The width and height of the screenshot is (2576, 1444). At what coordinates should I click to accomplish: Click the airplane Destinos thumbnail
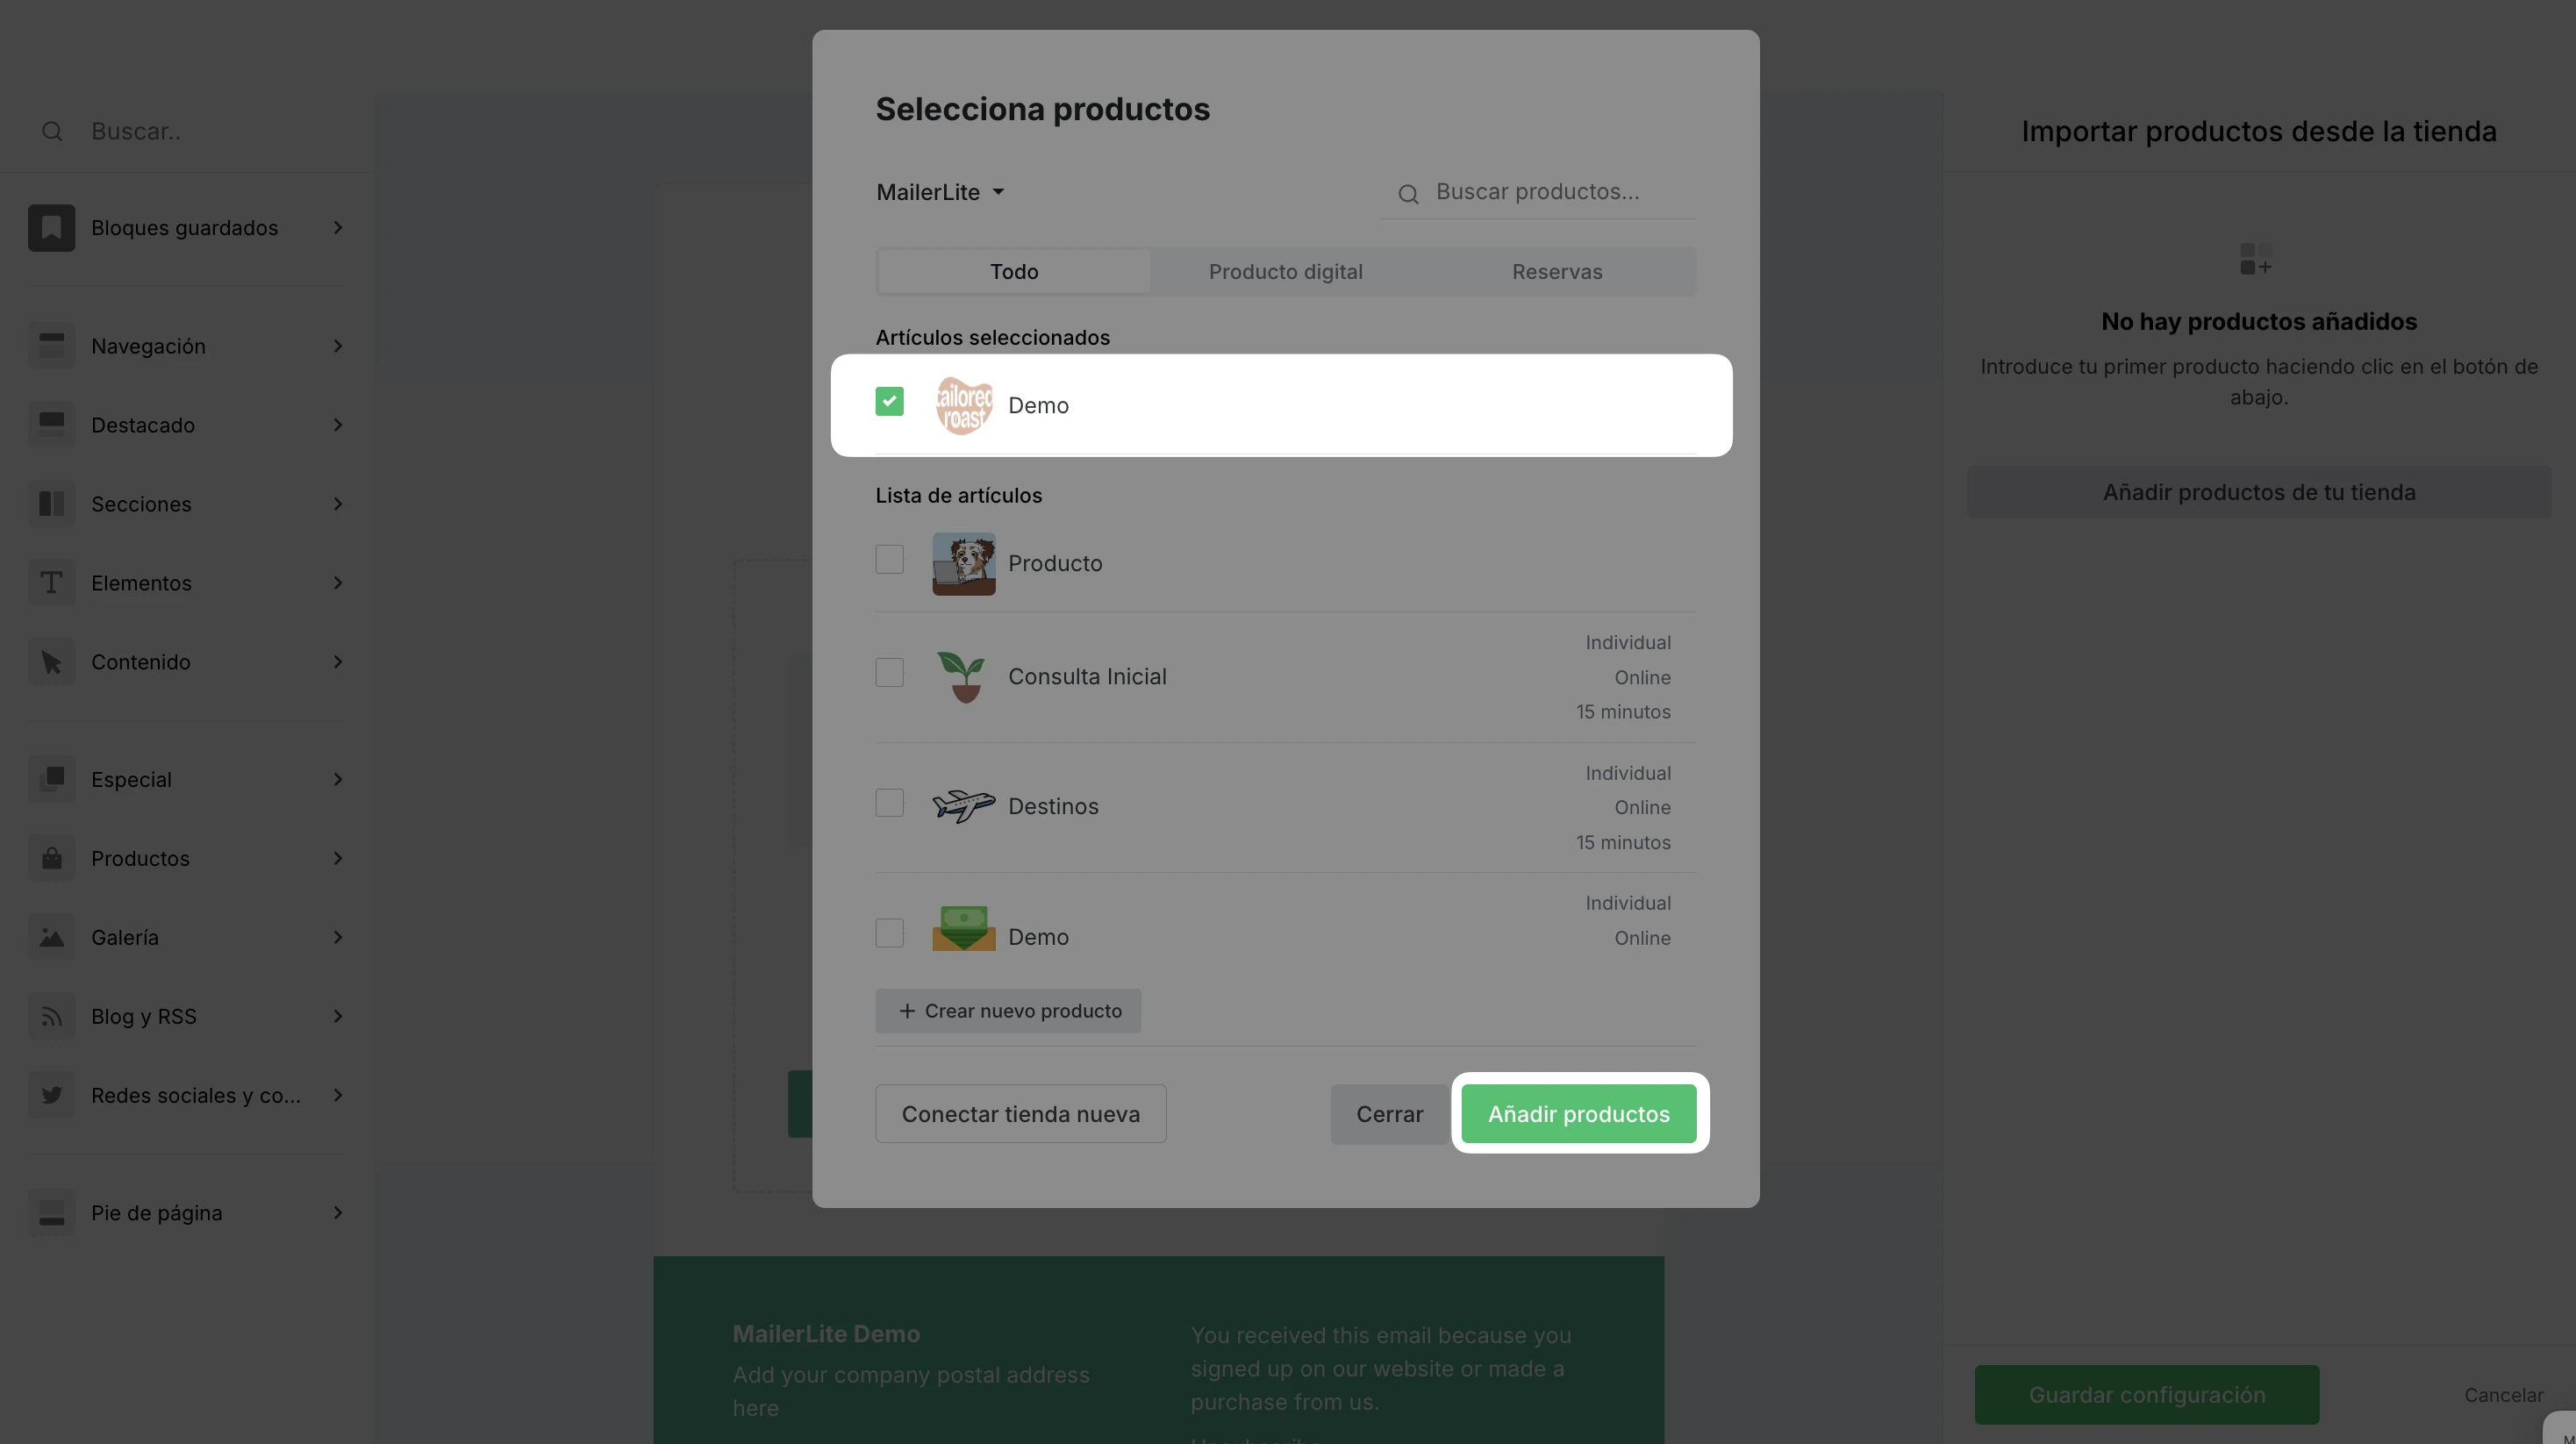964,806
